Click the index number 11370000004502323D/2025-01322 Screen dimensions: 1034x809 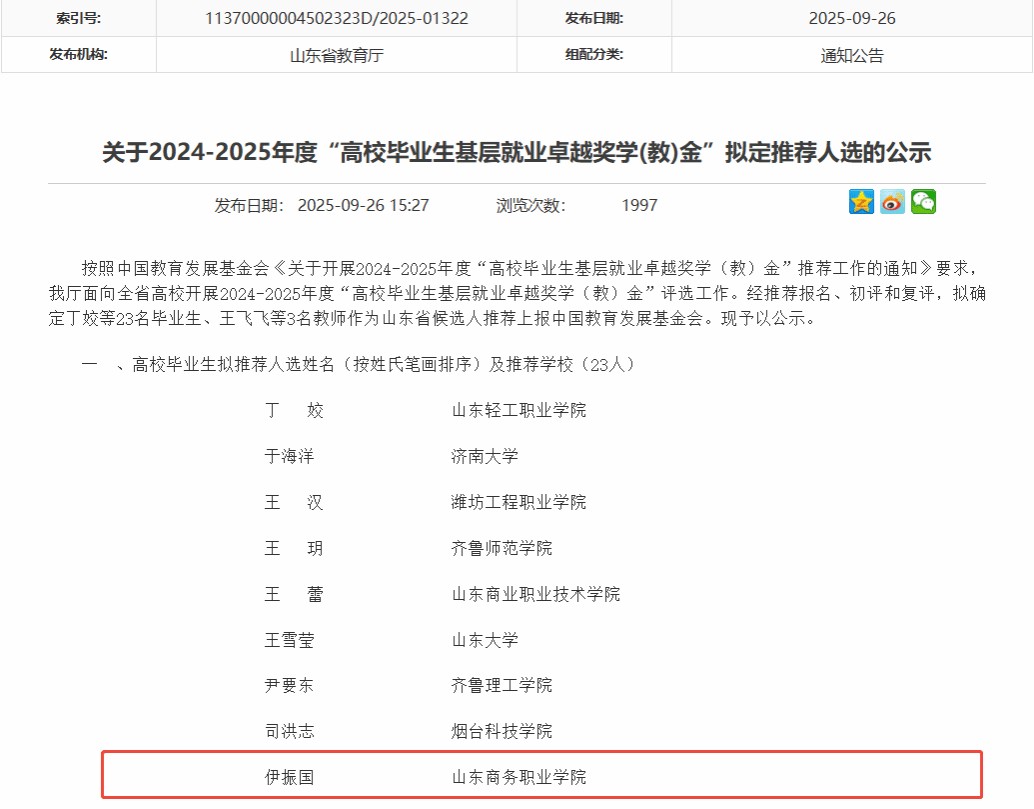pyautogui.click(x=336, y=19)
